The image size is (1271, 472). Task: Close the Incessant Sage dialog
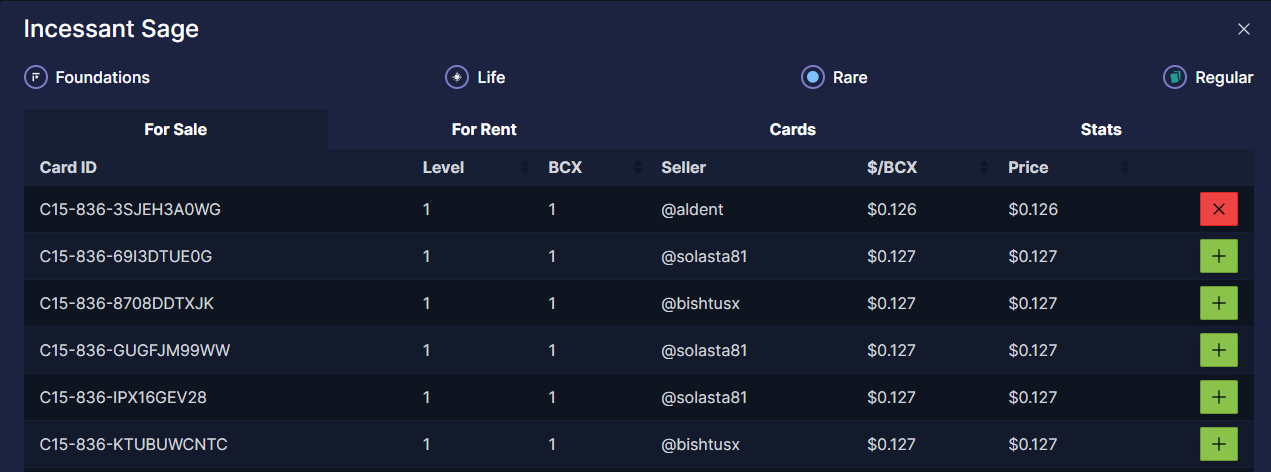1244,29
